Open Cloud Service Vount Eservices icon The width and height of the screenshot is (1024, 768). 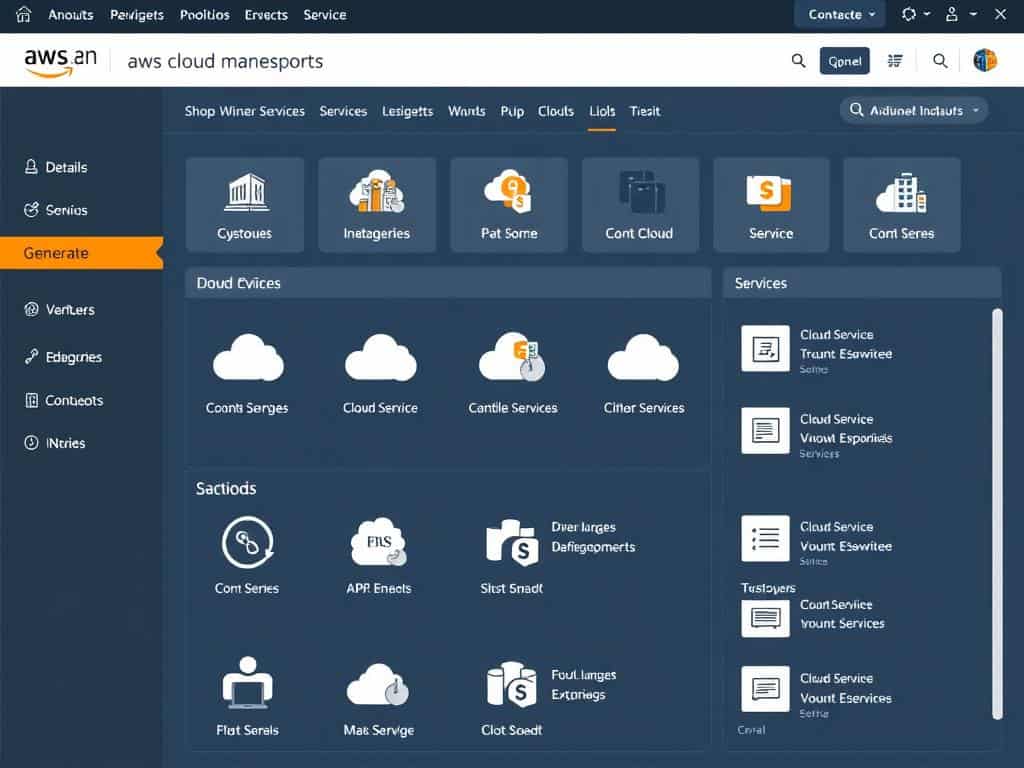765,689
